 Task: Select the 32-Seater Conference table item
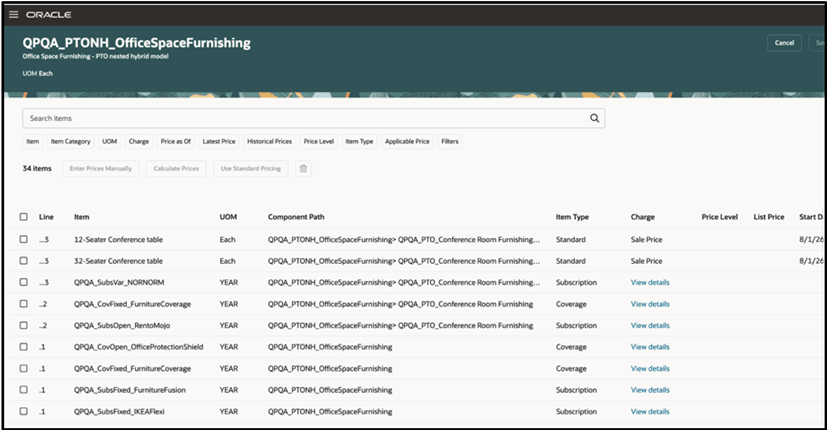click(x=118, y=261)
